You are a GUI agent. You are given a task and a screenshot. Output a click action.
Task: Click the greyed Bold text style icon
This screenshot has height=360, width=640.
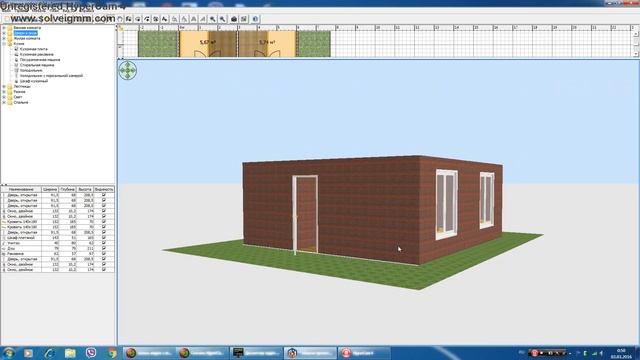click(193, 19)
